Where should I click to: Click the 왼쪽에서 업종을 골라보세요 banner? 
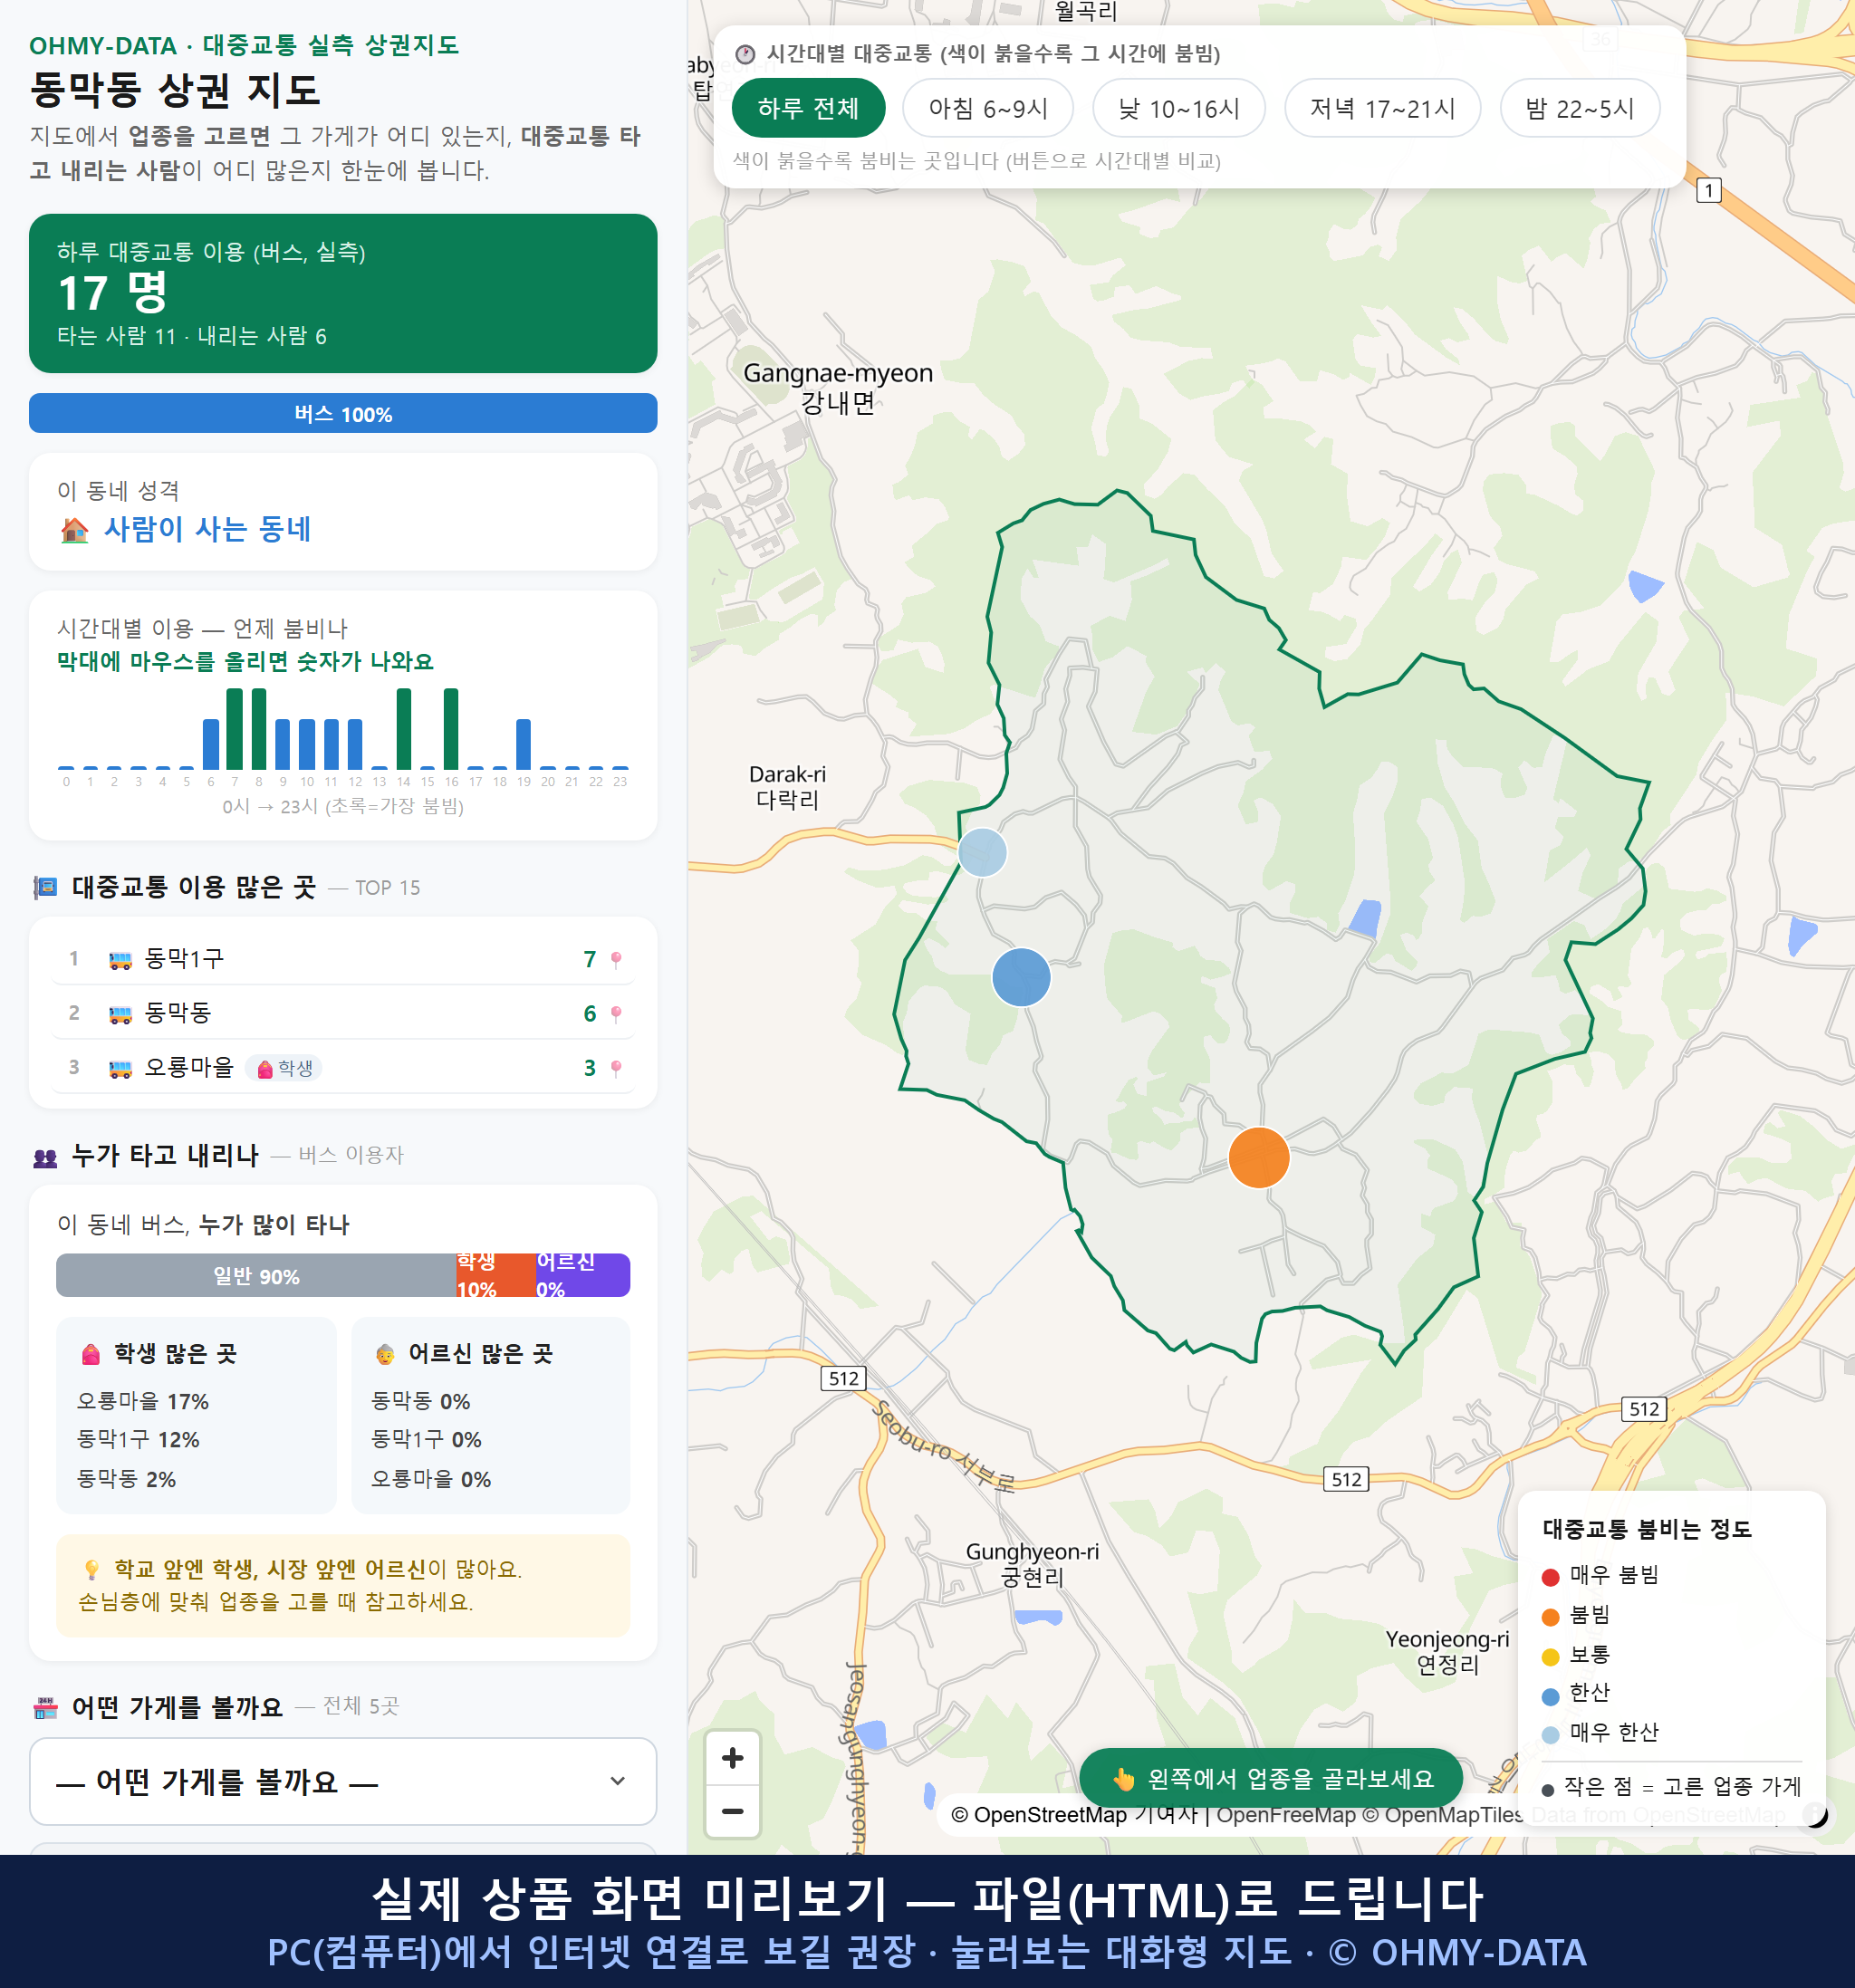click(x=1271, y=1778)
